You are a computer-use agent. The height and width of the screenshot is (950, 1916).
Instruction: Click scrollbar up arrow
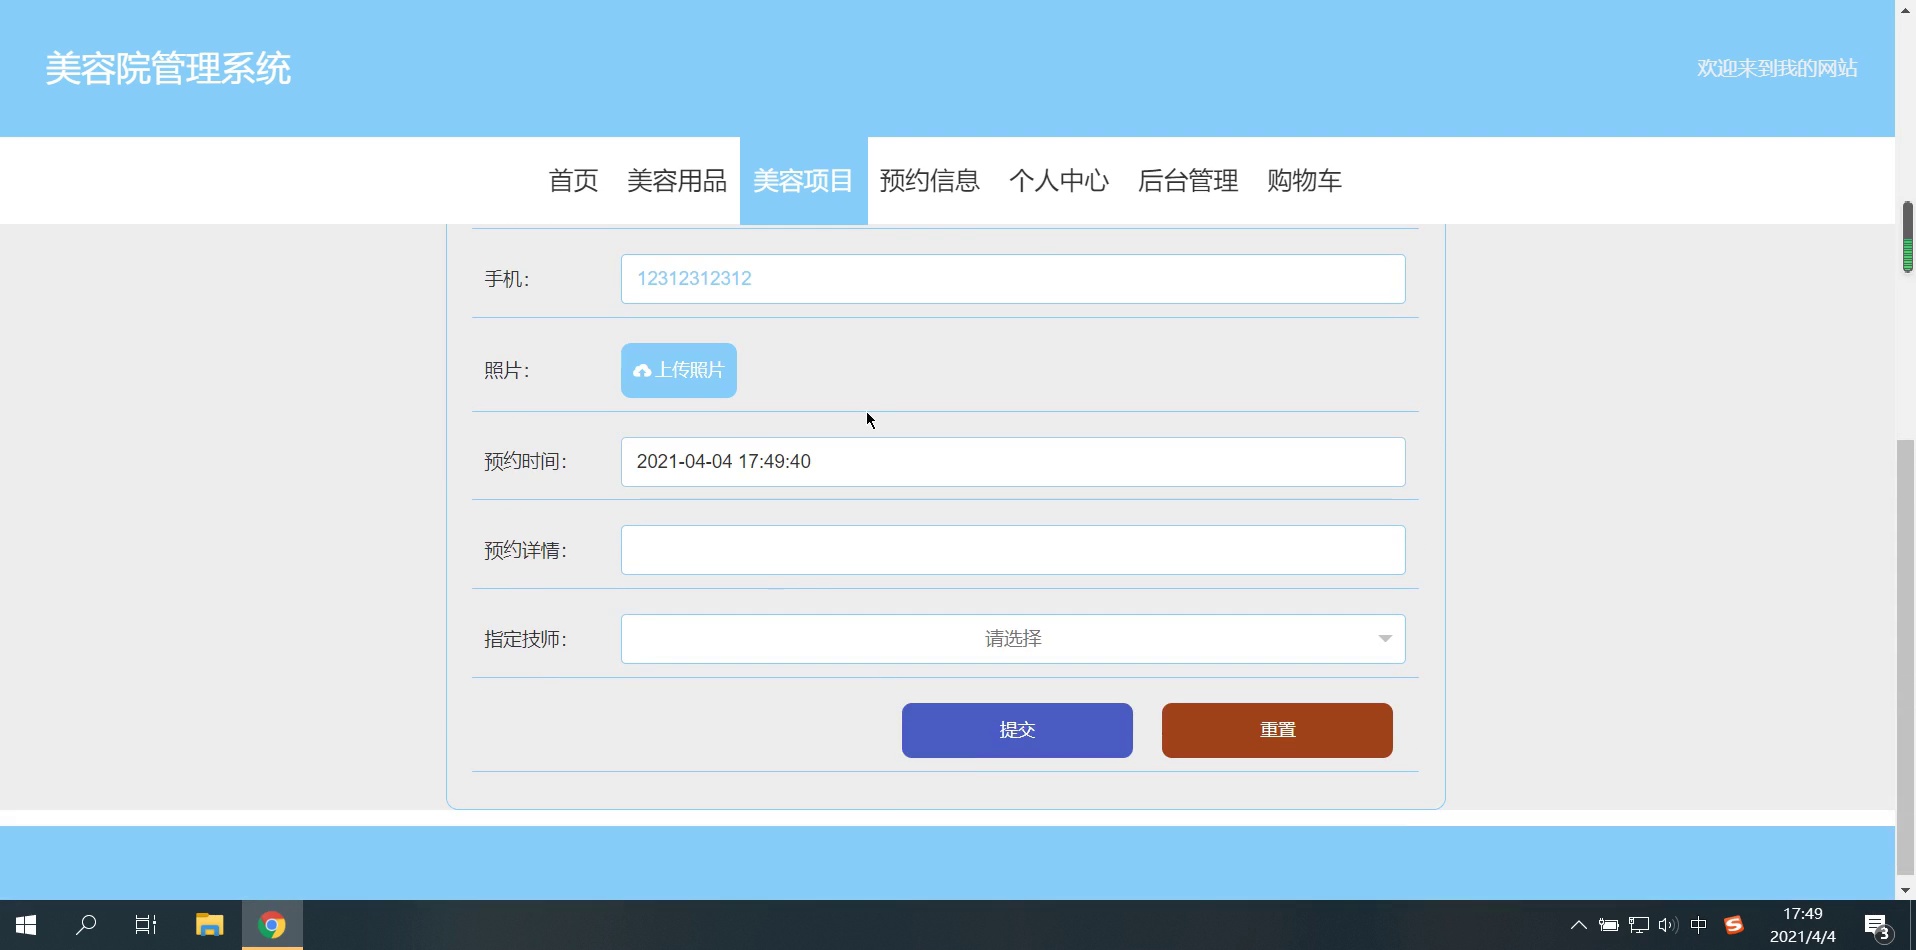pyautogui.click(x=1906, y=9)
